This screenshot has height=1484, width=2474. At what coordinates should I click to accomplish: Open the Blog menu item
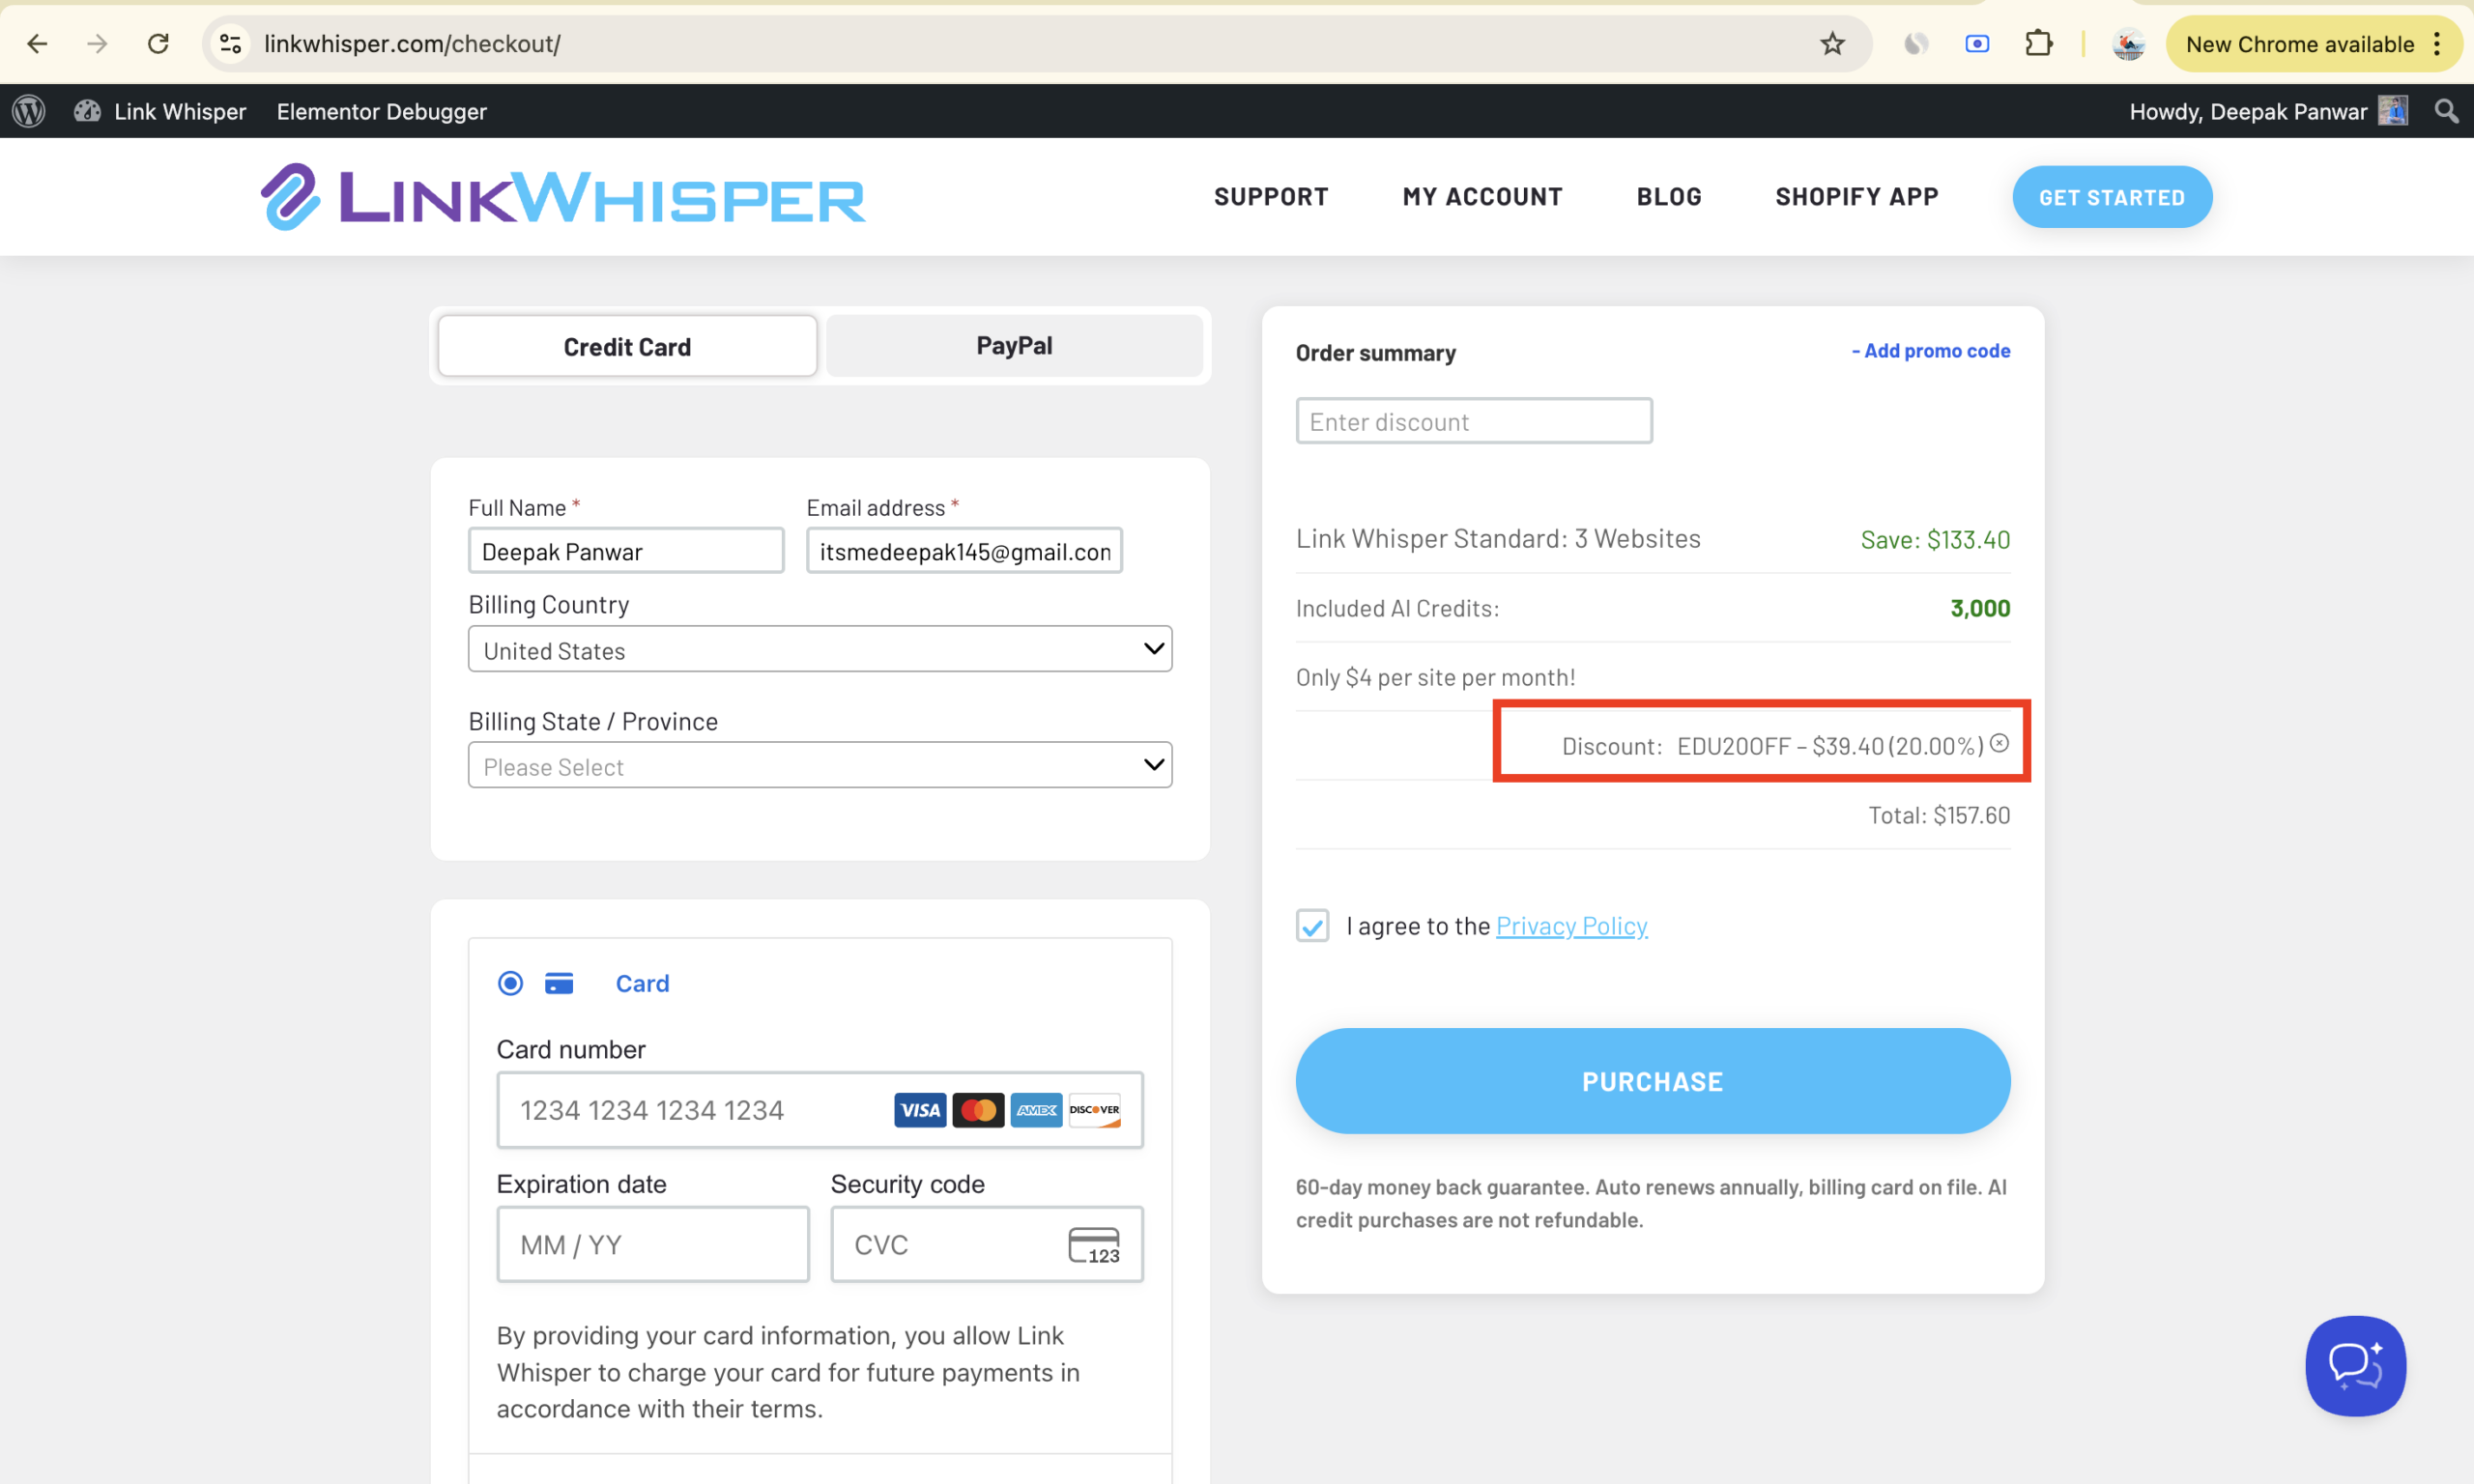pyautogui.click(x=1669, y=197)
